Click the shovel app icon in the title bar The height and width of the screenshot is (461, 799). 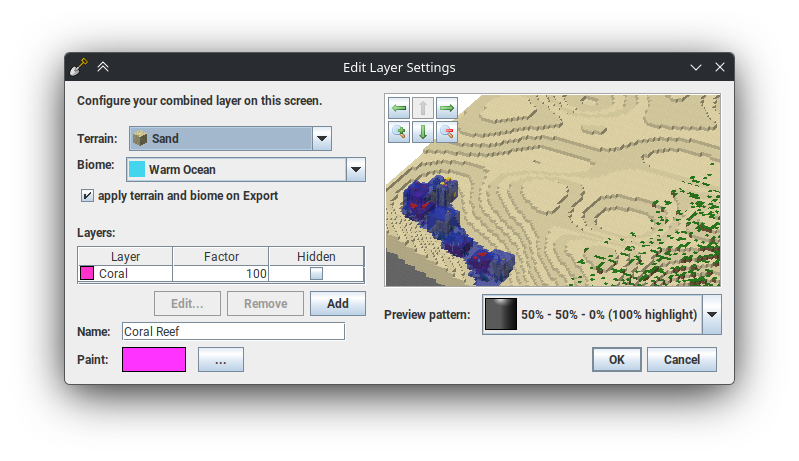click(79, 67)
